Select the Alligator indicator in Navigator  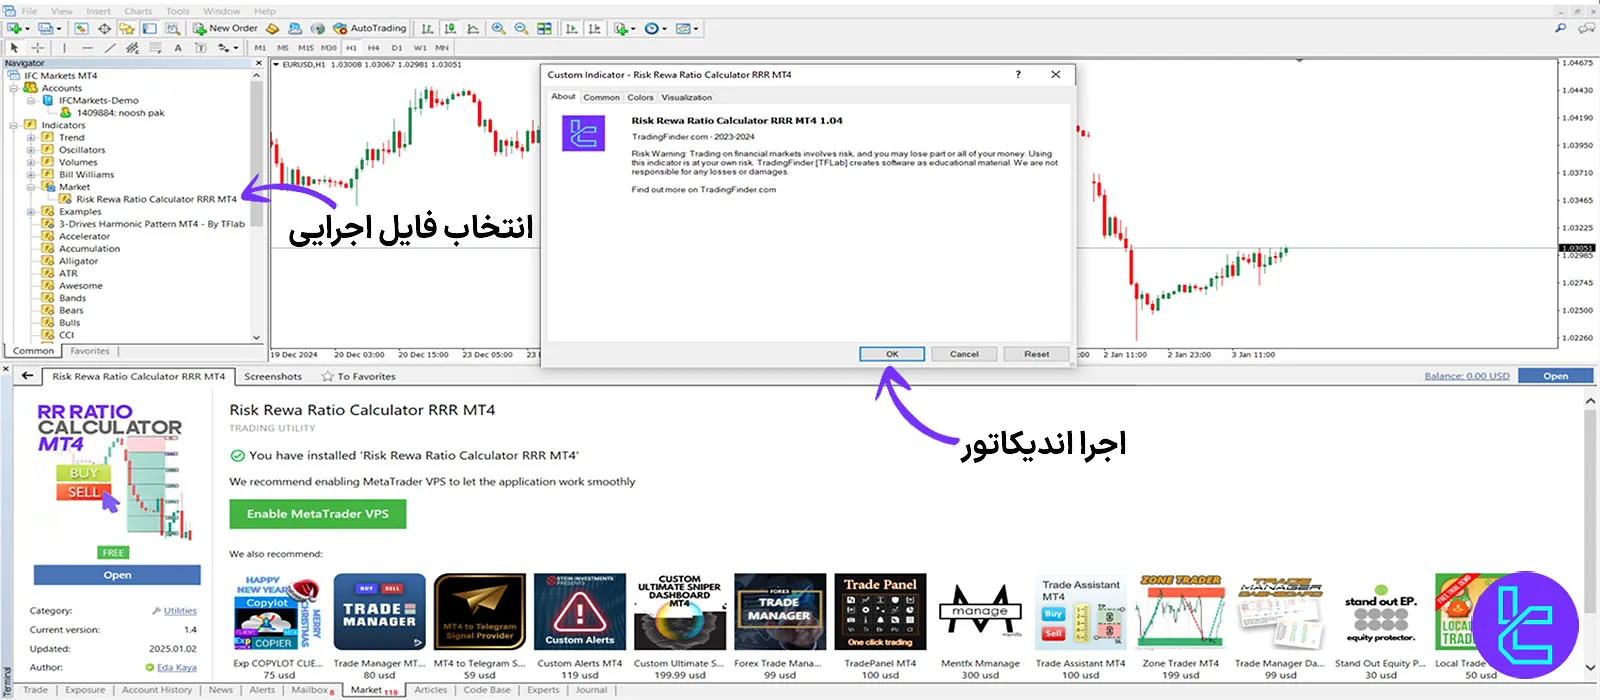click(x=78, y=261)
